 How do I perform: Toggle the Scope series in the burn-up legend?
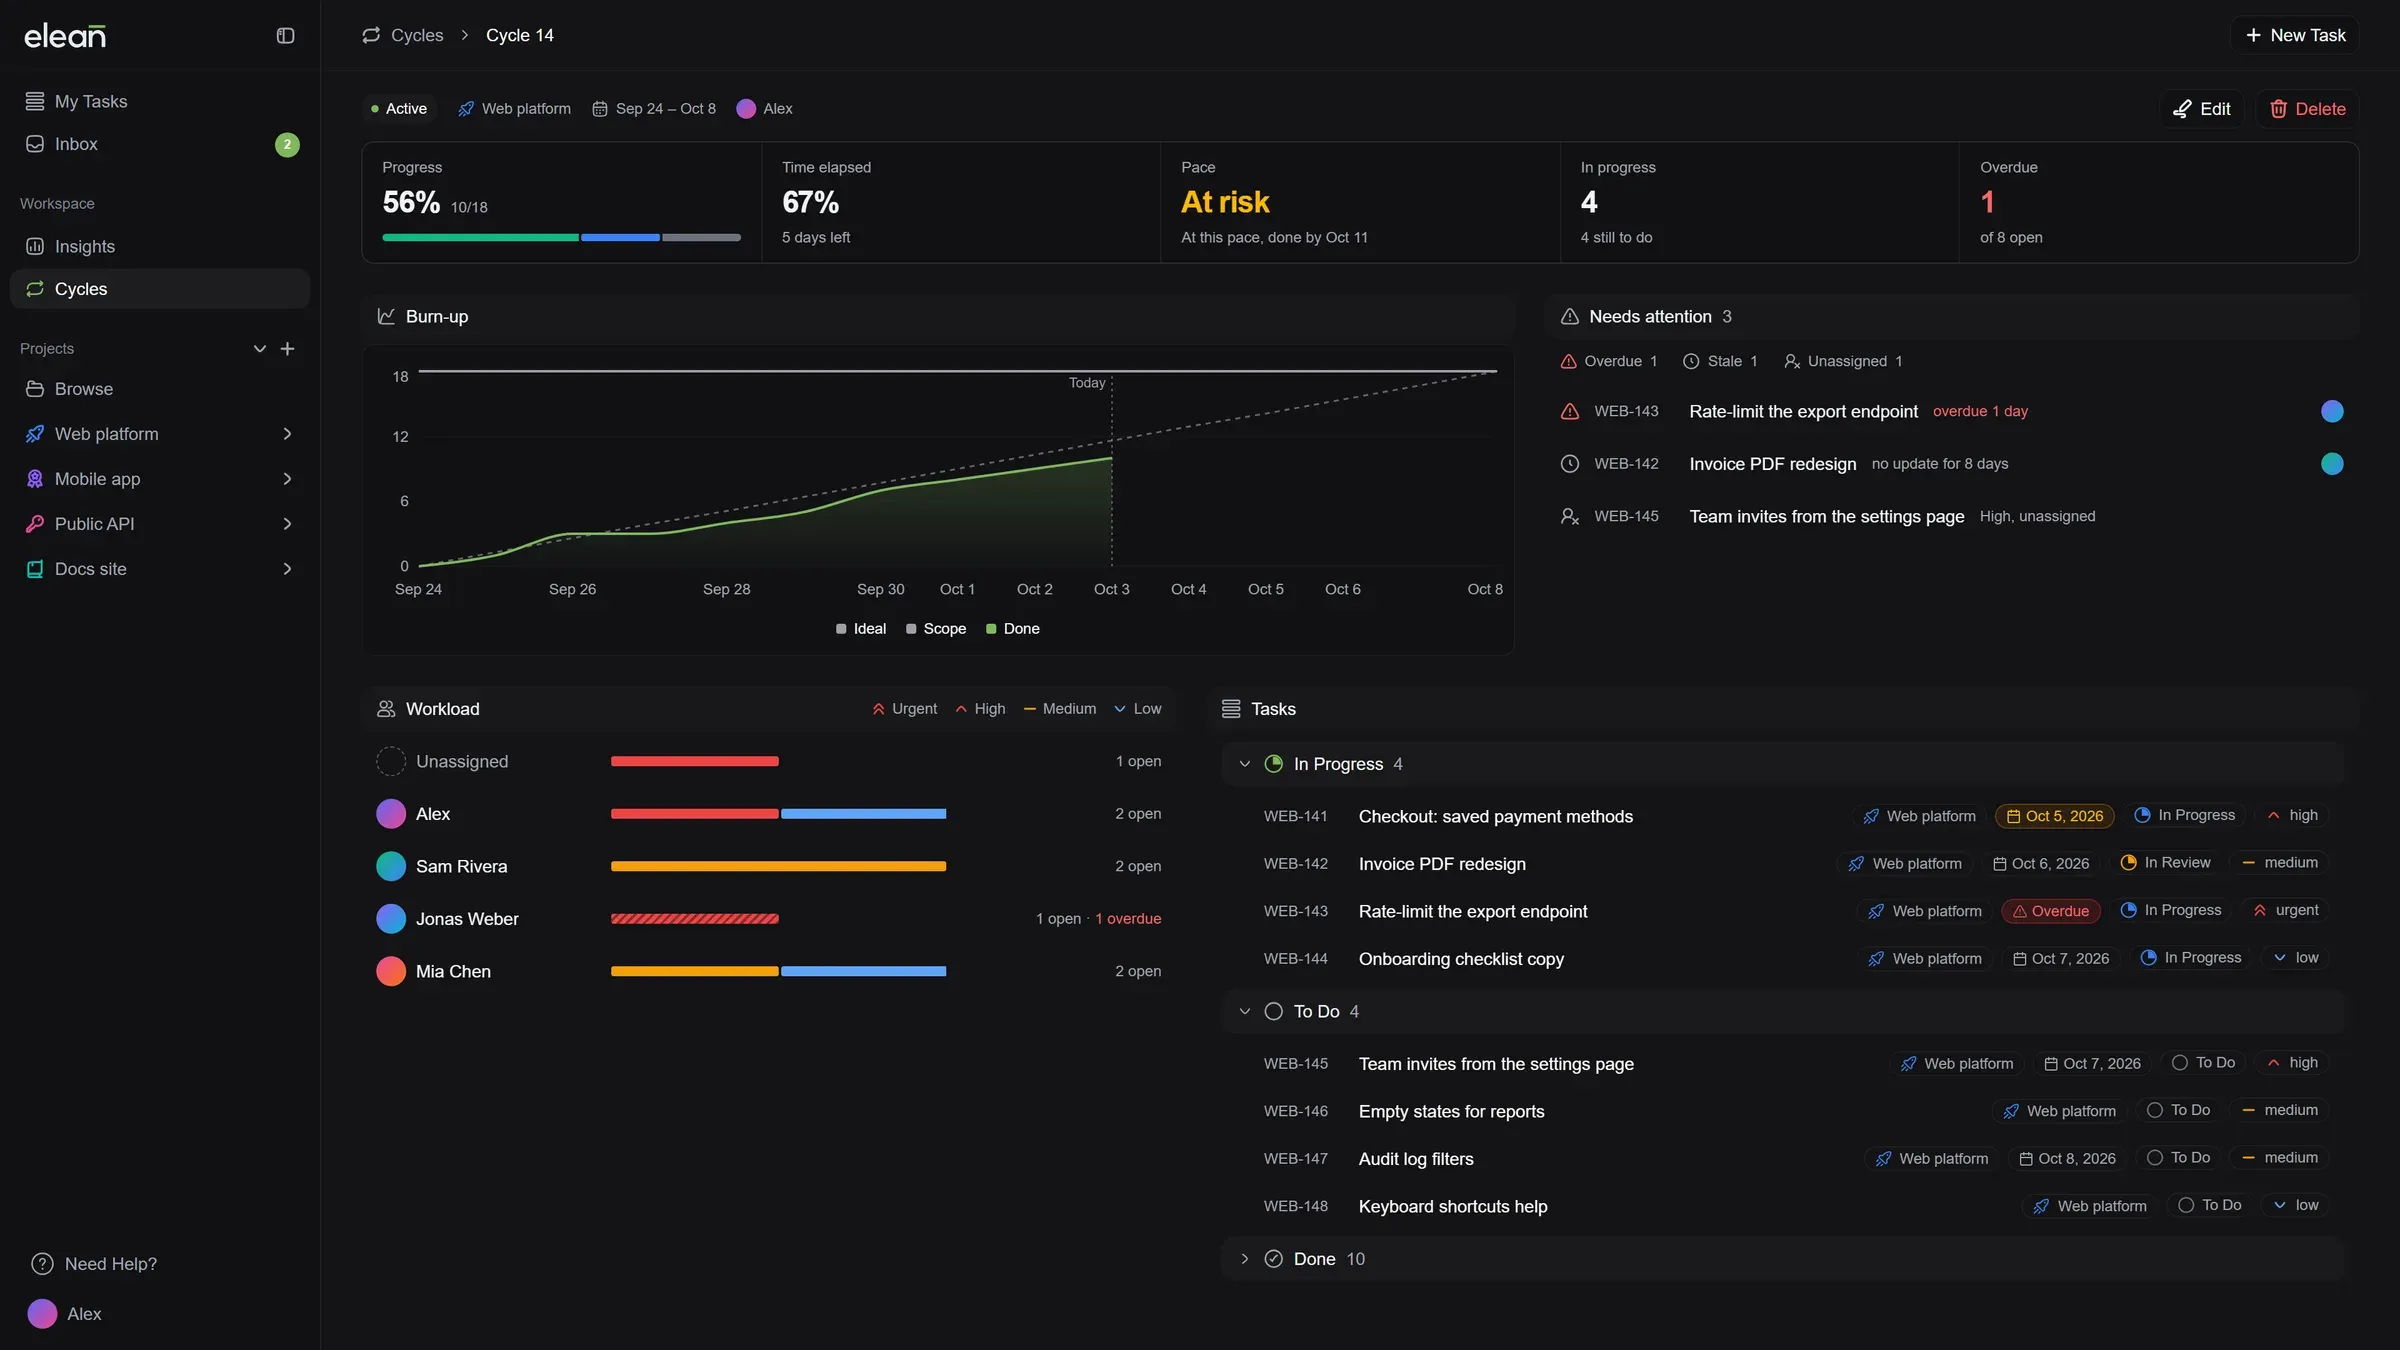pos(936,629)
